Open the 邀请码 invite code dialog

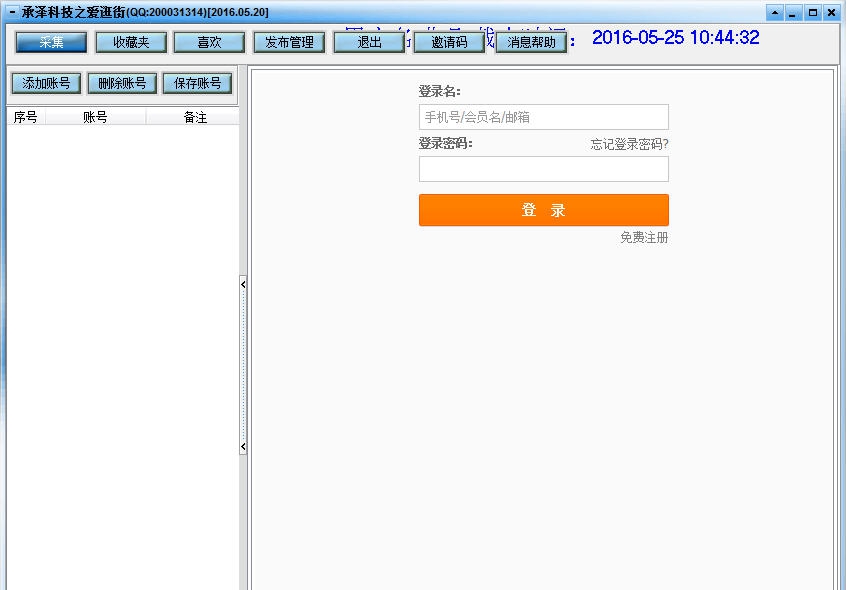coord(448,41)
